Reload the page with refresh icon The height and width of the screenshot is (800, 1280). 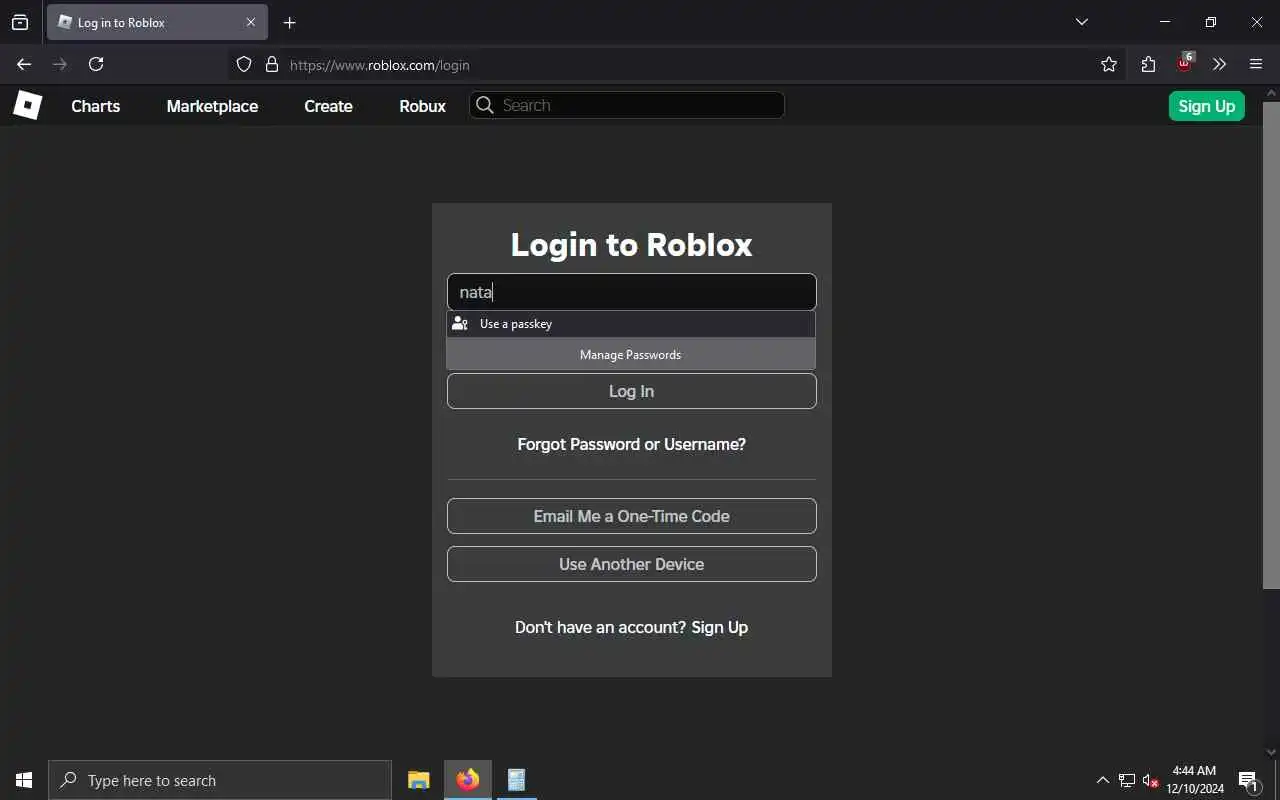(x=96, y=64)
